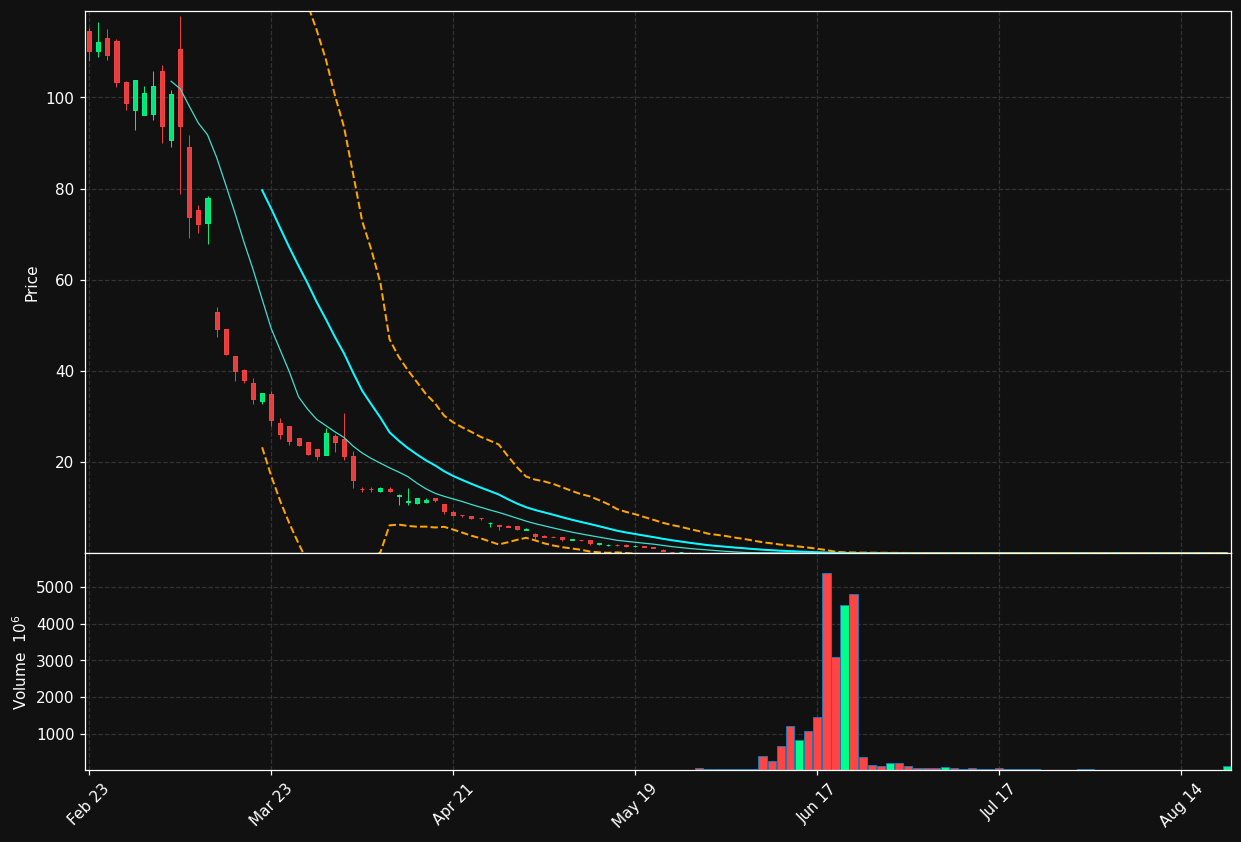Click the Feb 23 date label
This screenshot has height=842, width=1241.
coord(88,804)
